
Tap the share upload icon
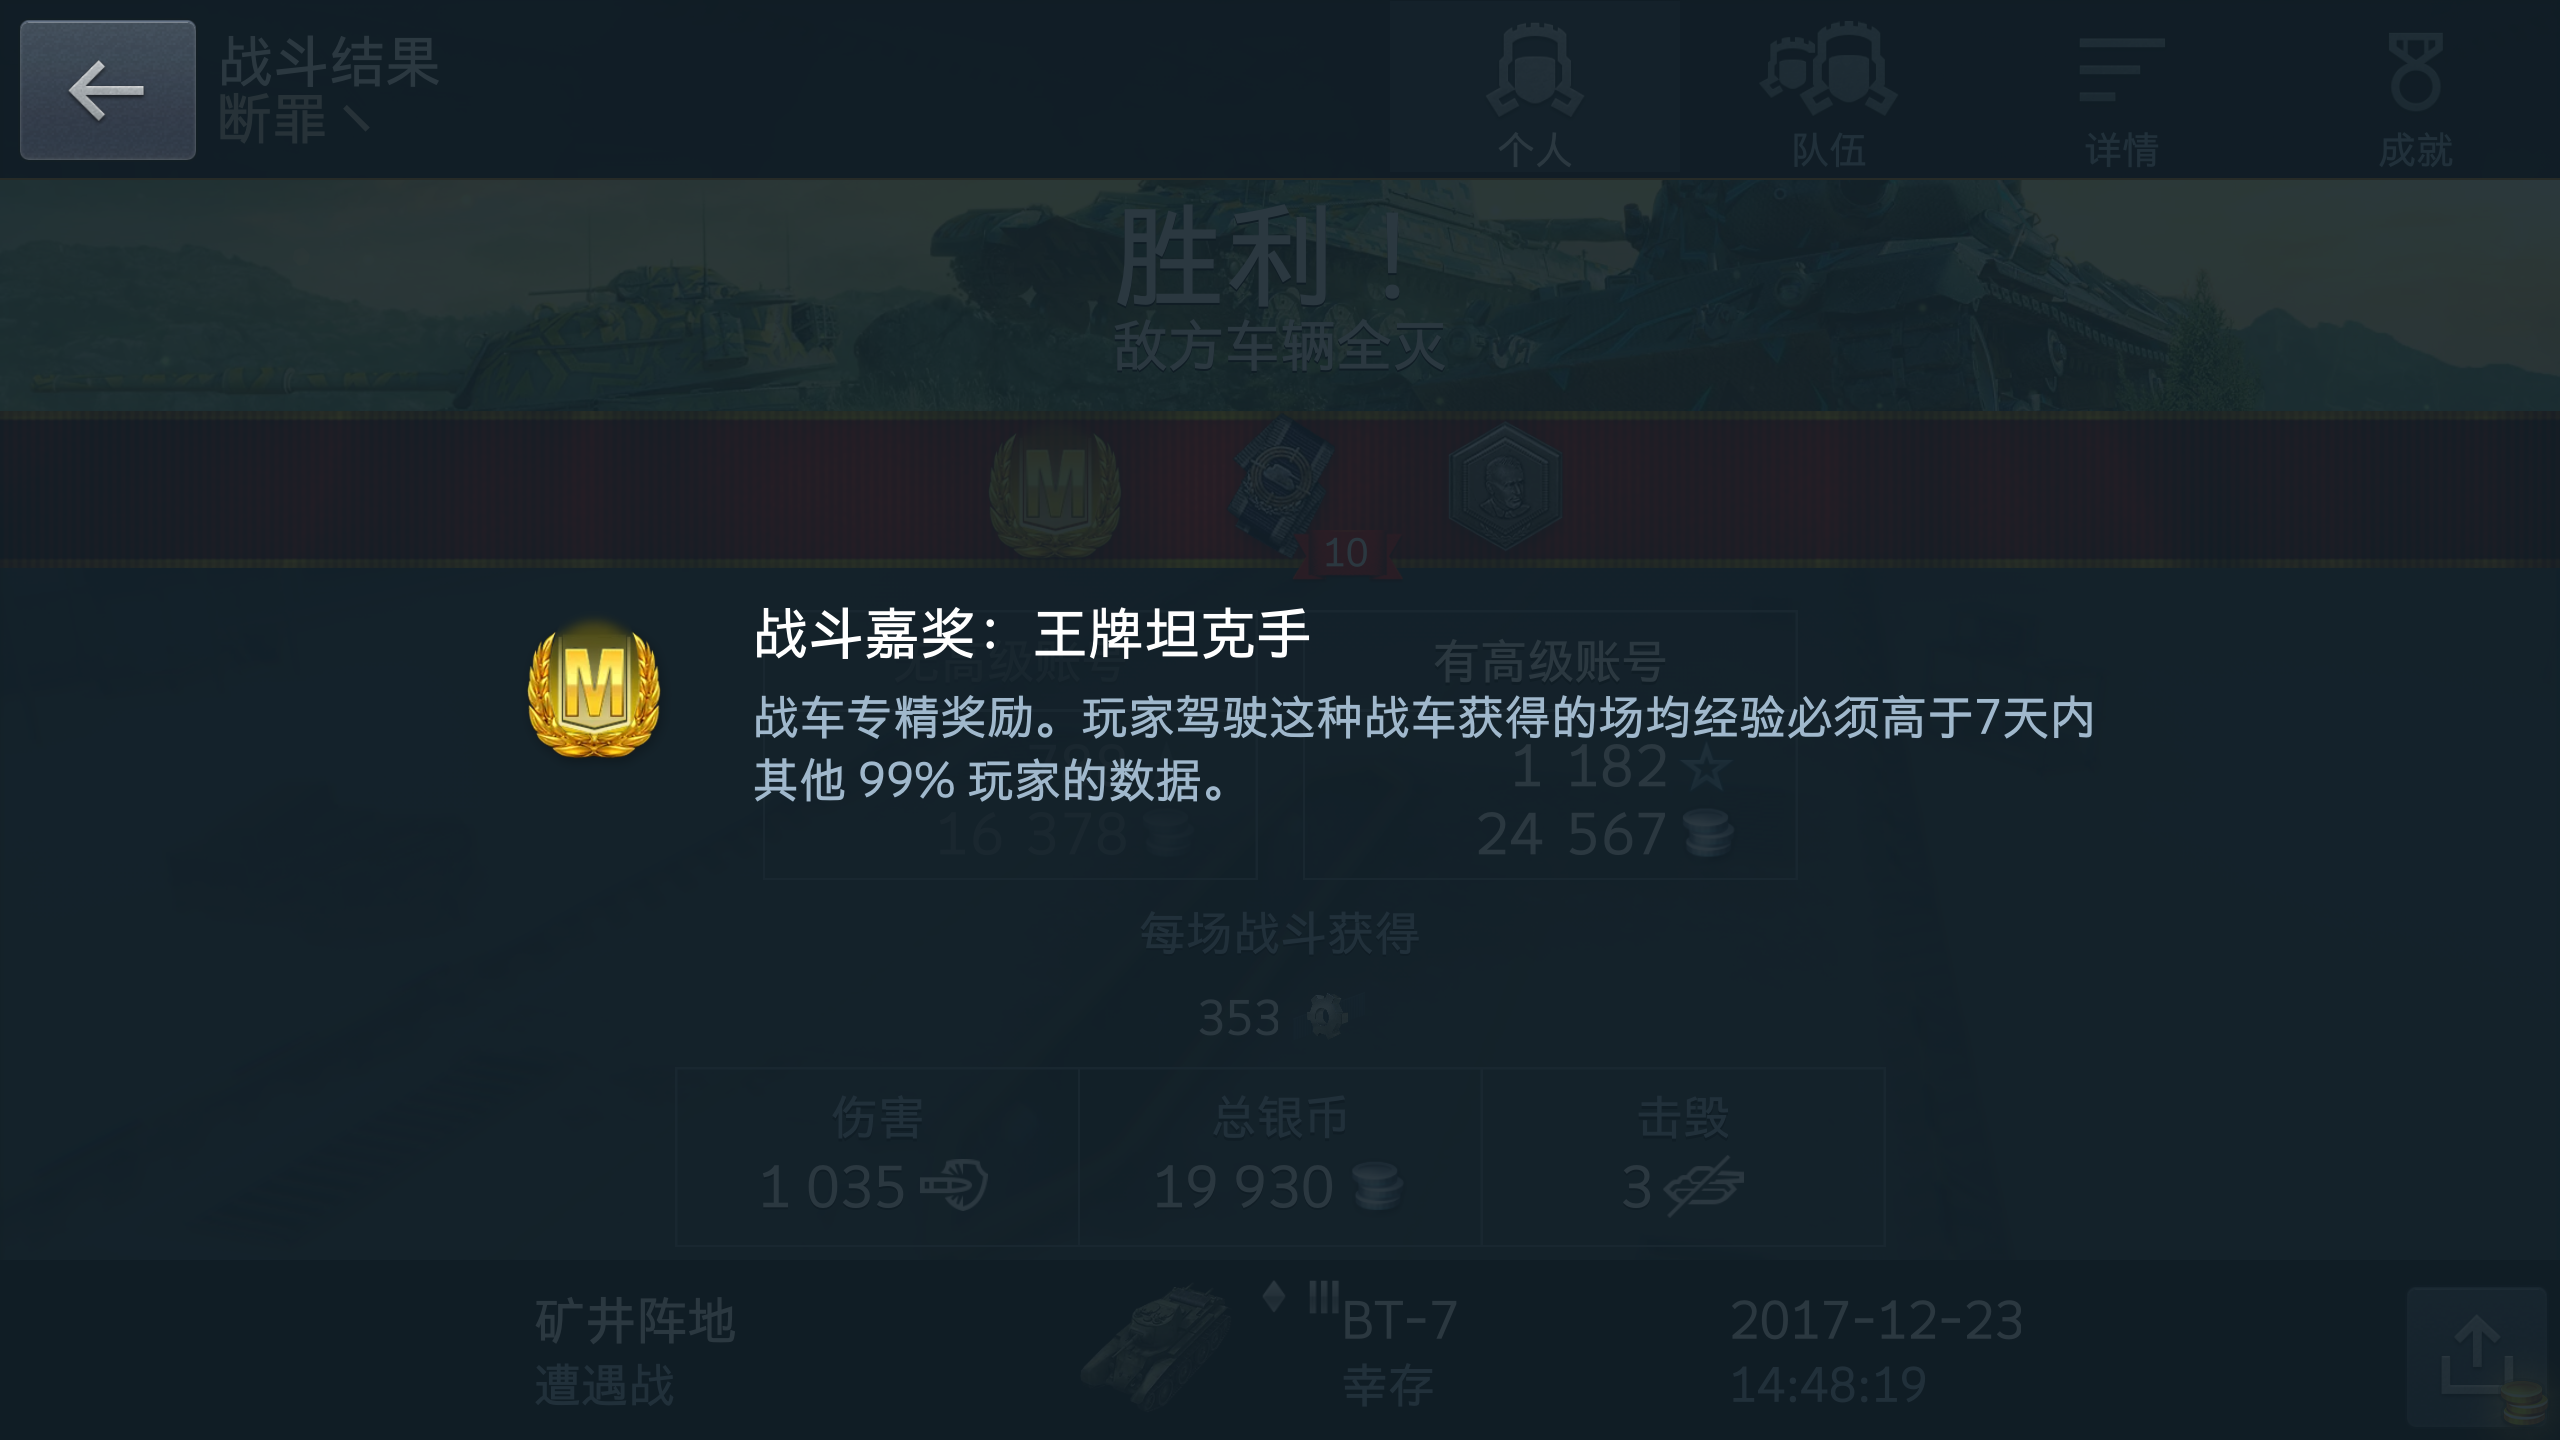click(2476, 1356)
